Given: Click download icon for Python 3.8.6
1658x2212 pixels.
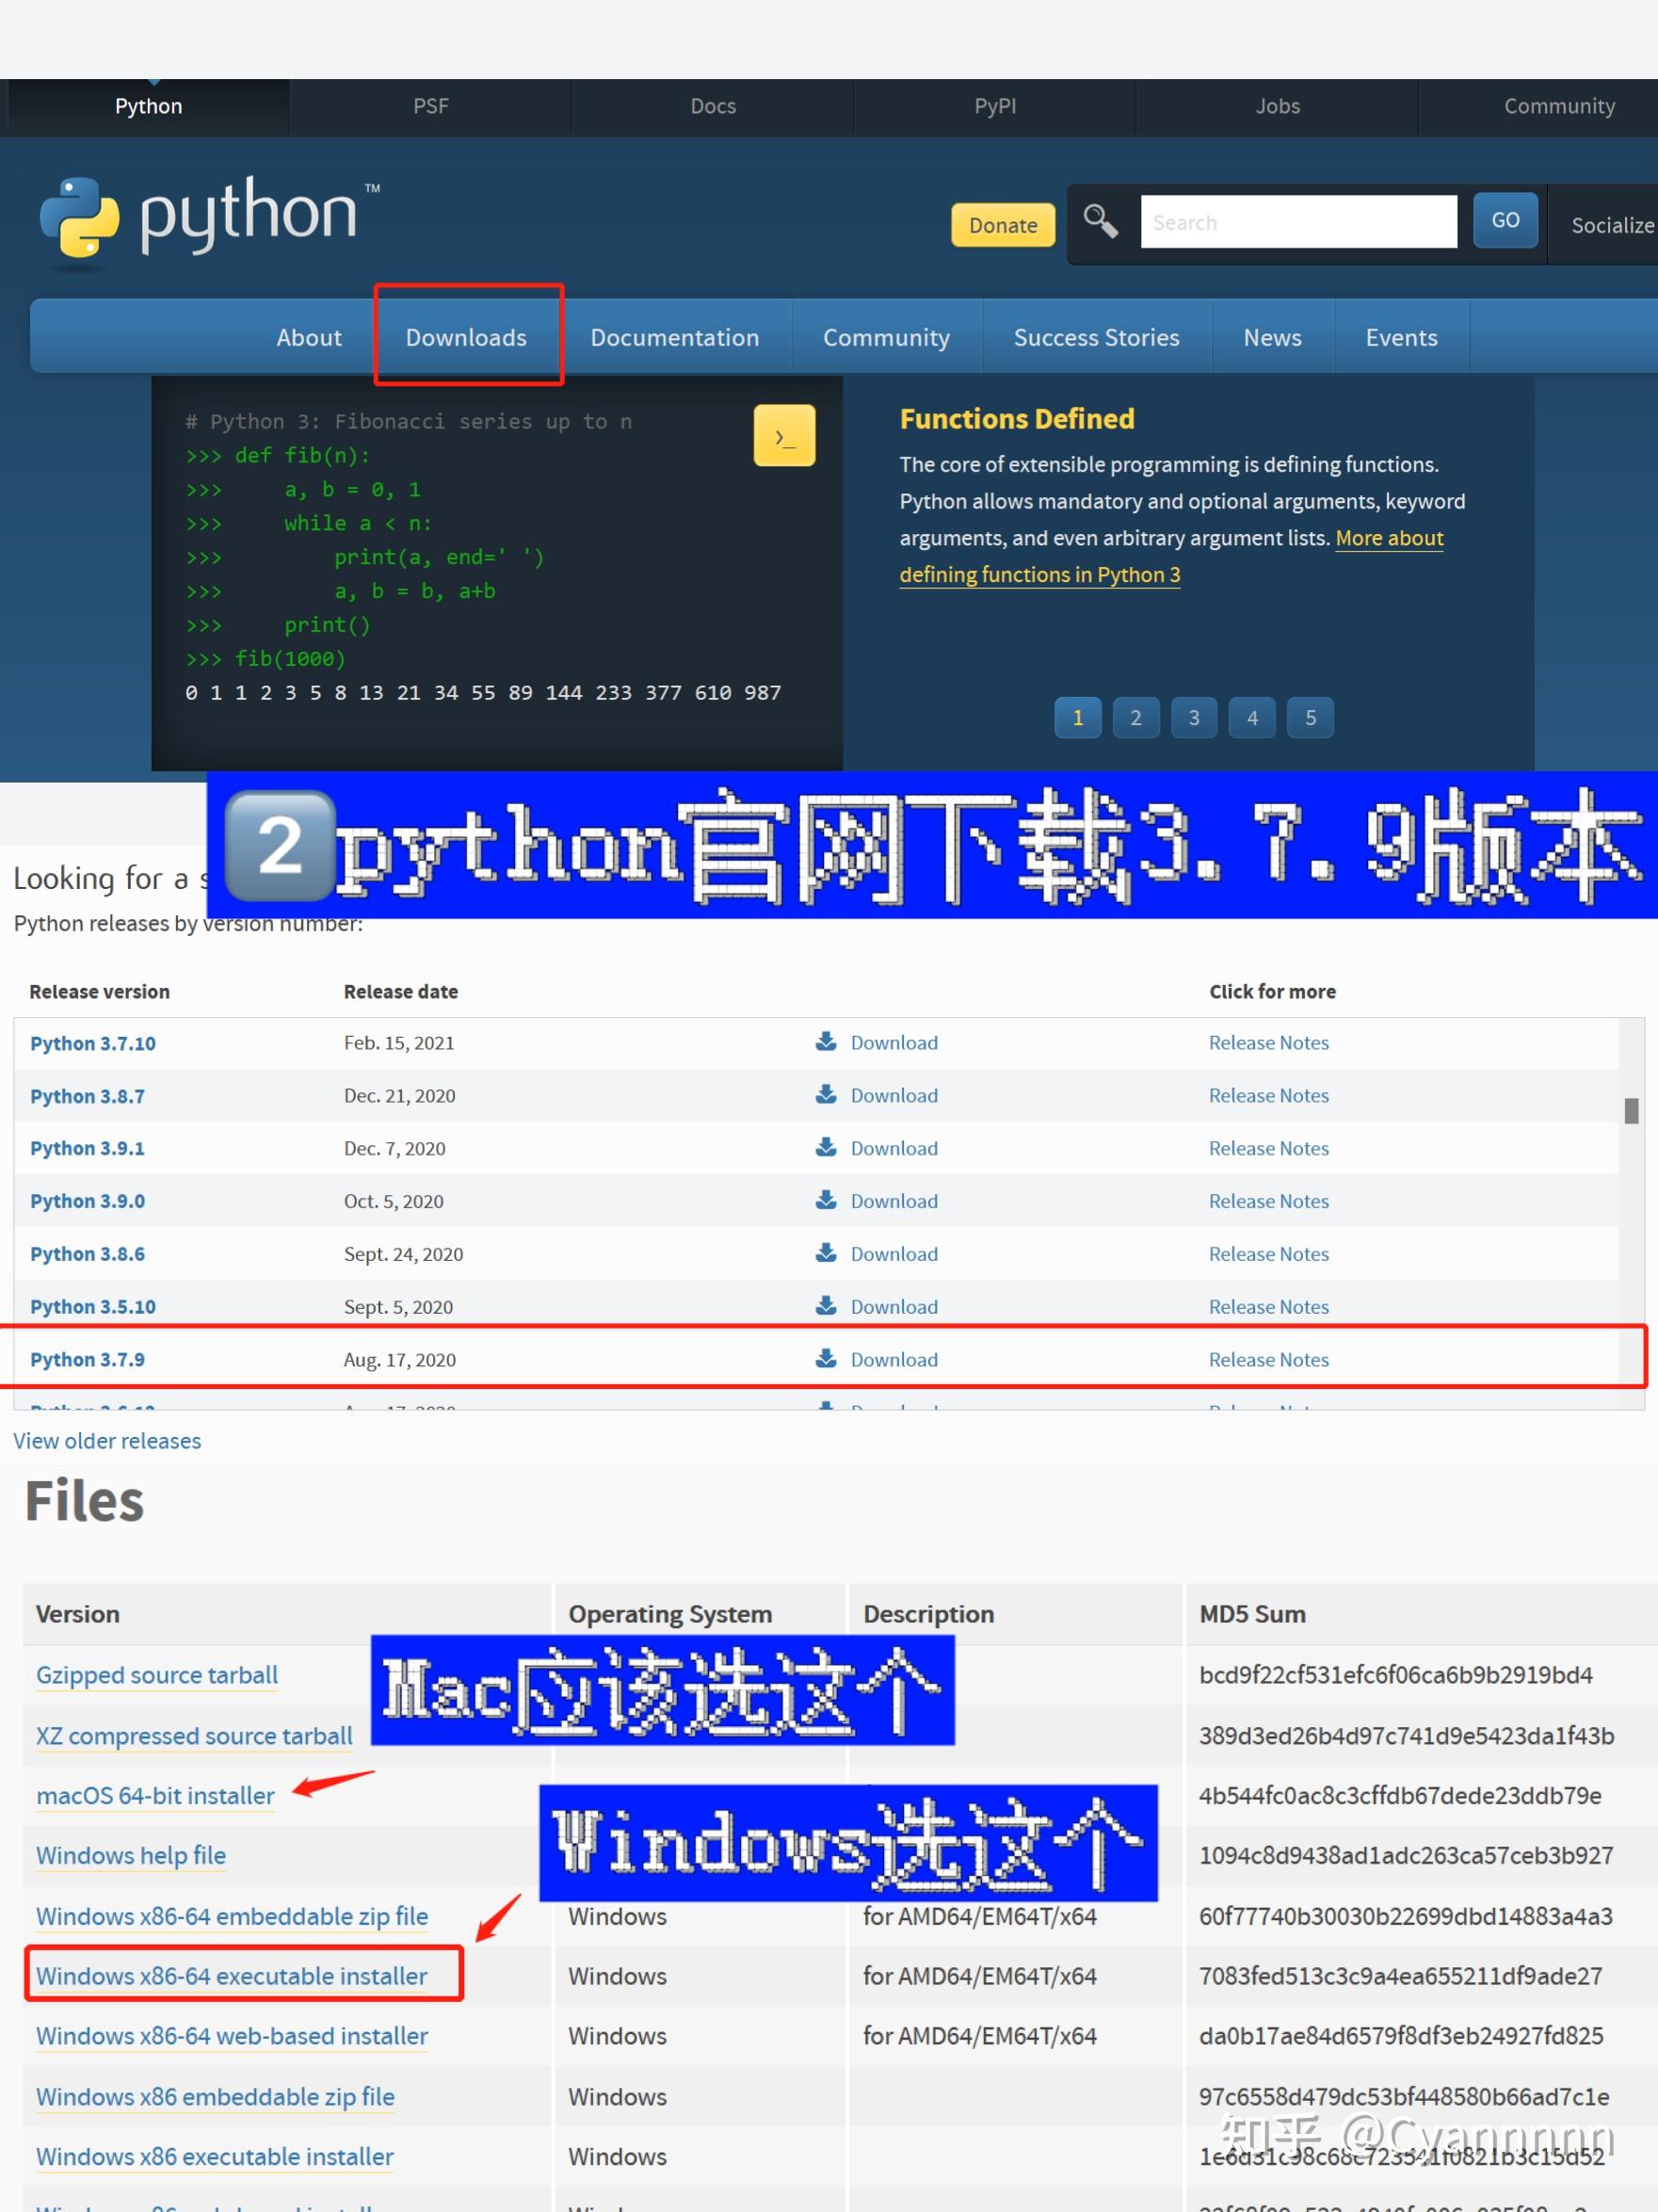Looking at the screenshot, I should click(826, 1254).
